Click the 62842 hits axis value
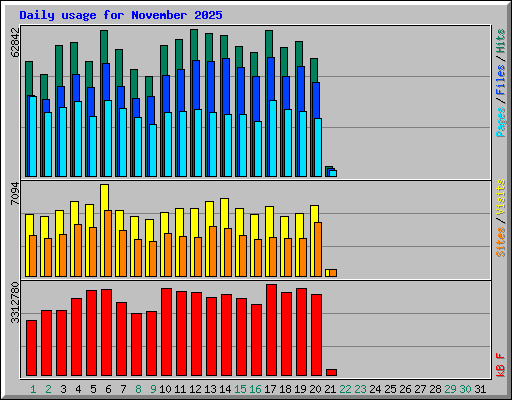The width and height of the screenshot is (512, 400). pyautogui.click(x=15, y=42)
